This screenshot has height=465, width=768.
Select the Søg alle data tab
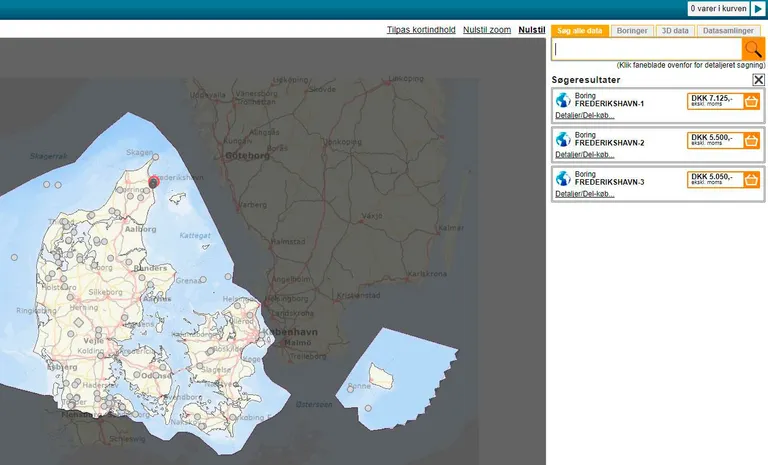(x=579, y=31)
